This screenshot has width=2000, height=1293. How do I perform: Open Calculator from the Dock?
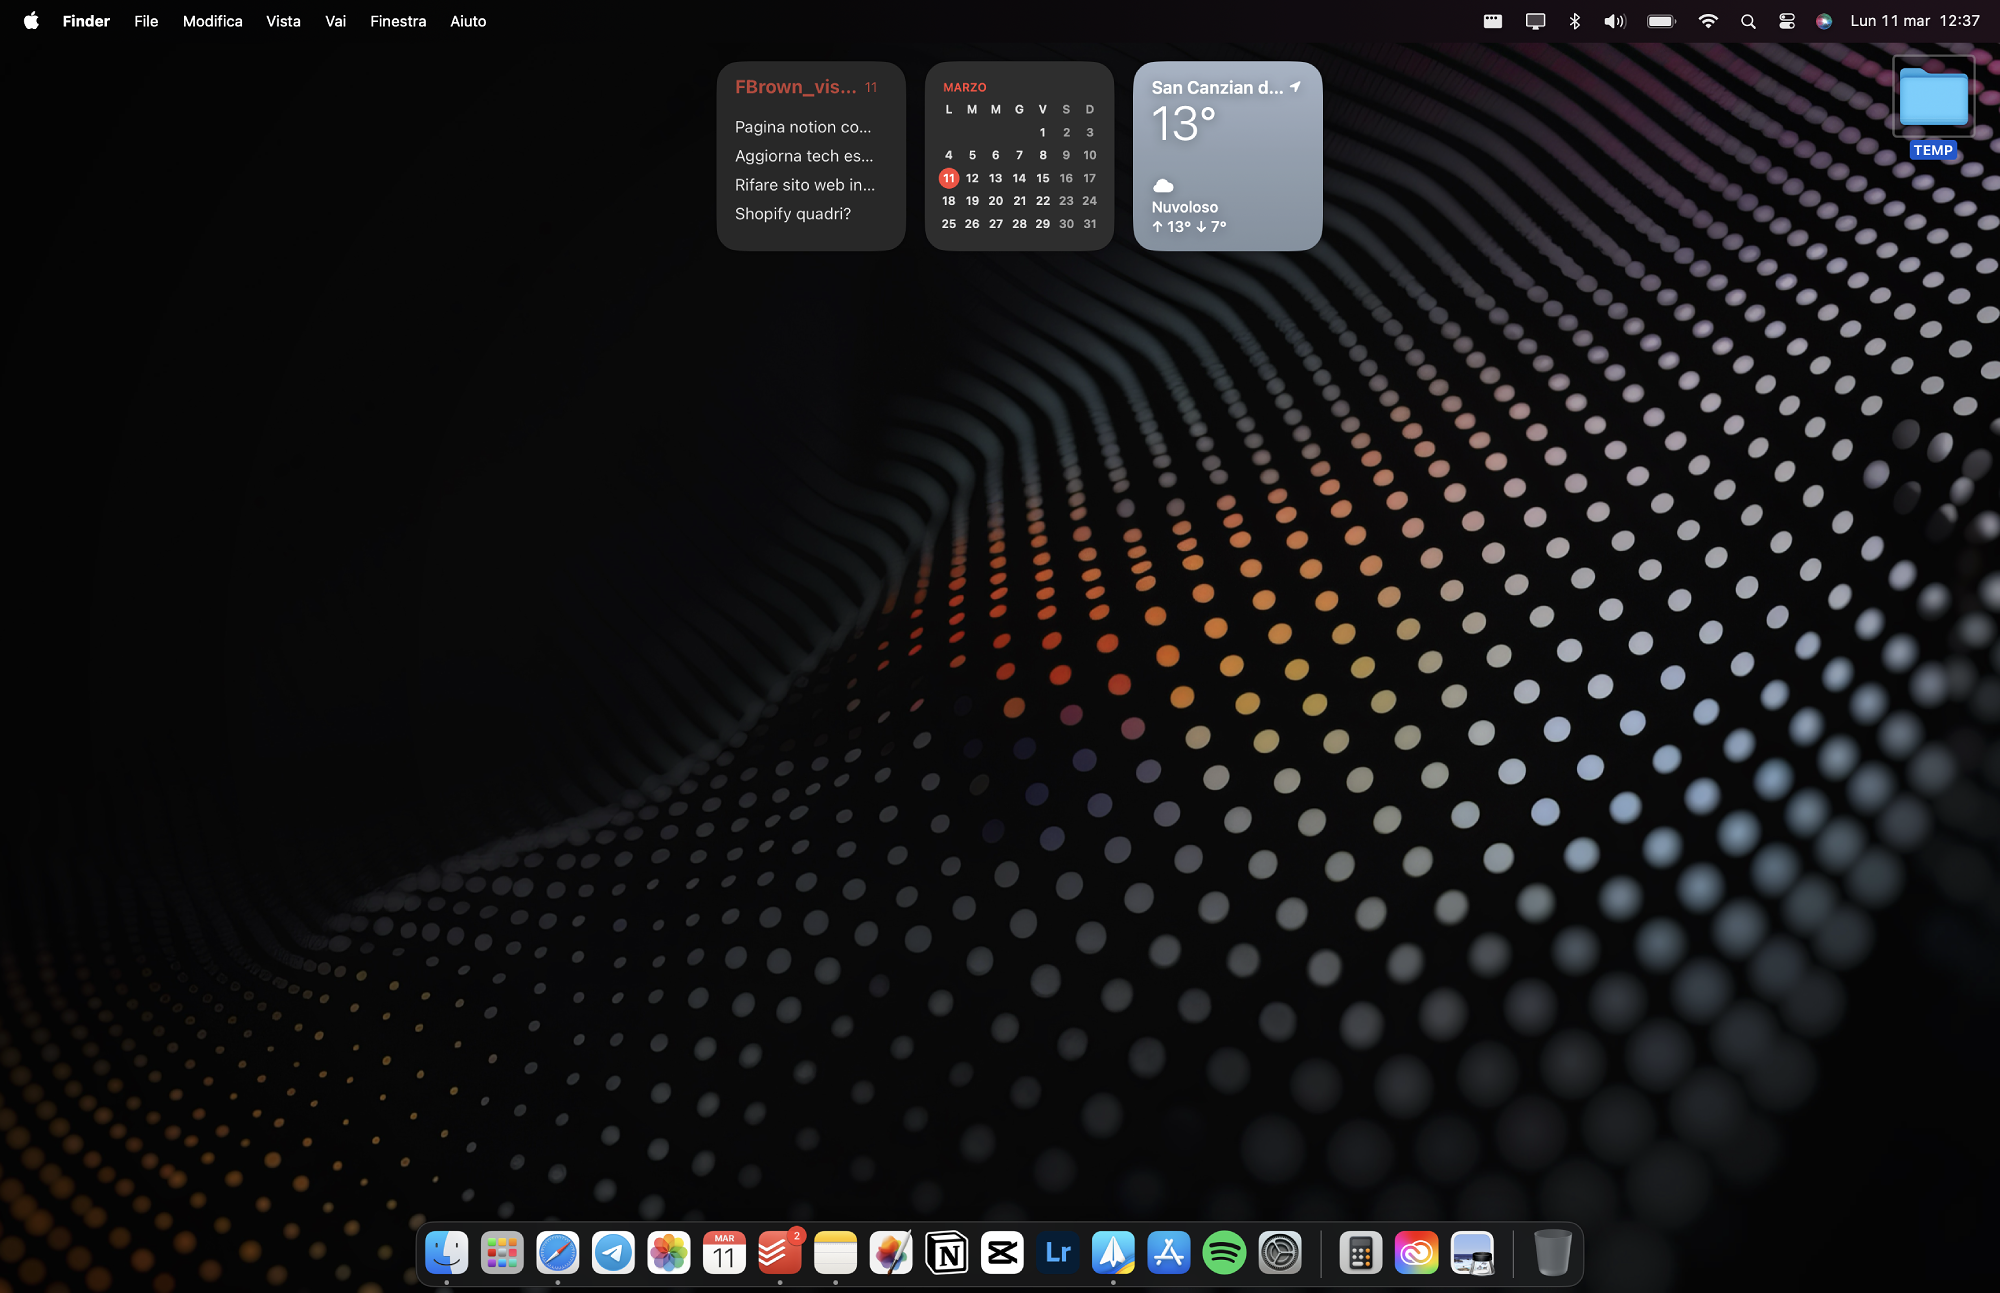tap(1361, 1252)
